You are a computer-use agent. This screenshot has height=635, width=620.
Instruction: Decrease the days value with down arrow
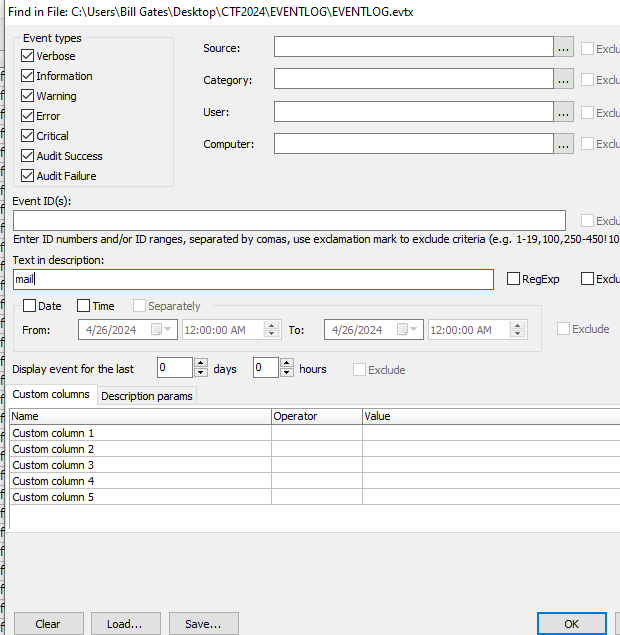click(x=201, y=372)
